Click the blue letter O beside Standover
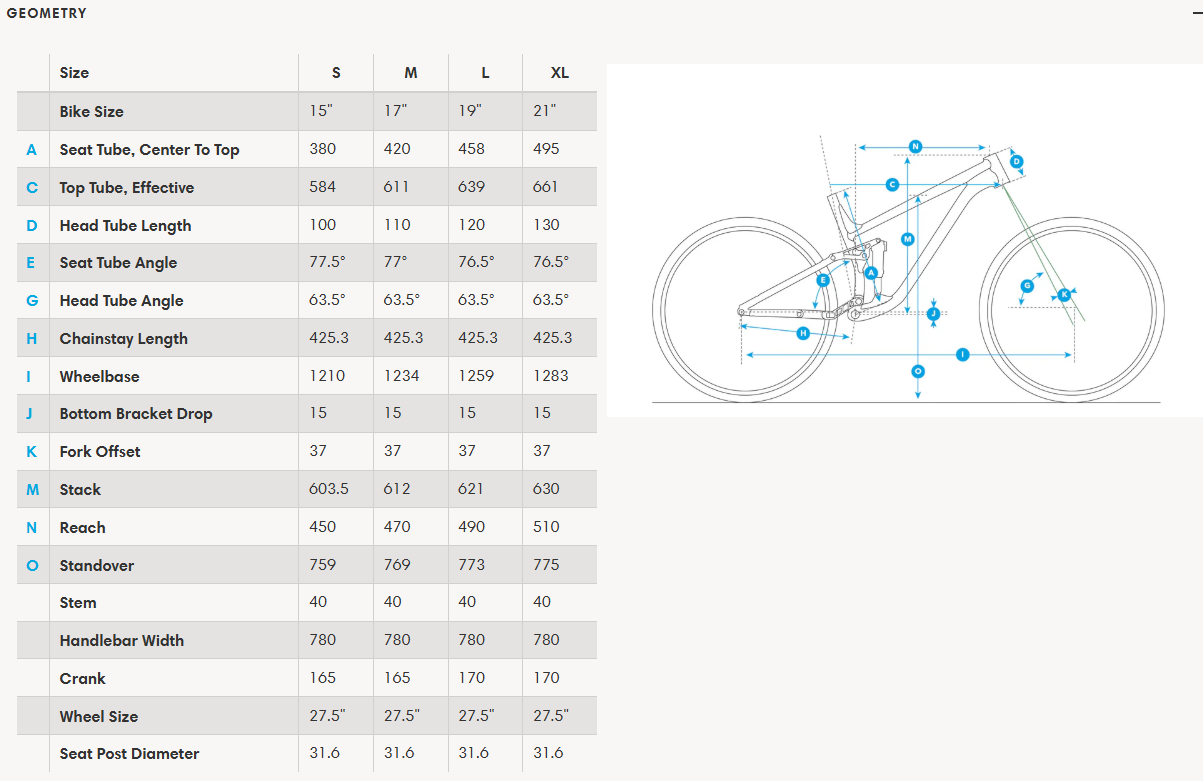 pyautogui.click(x=32, y=566)
